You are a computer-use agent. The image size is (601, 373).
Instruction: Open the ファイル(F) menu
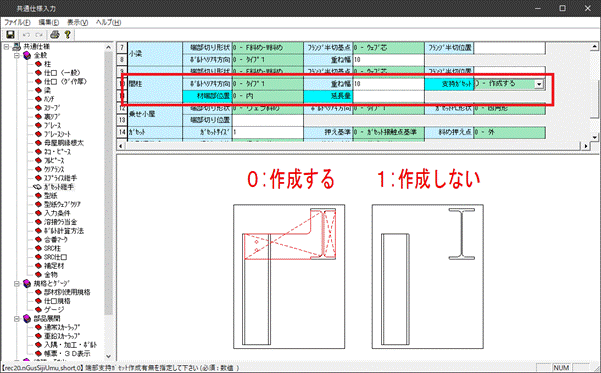click(17, 22)
